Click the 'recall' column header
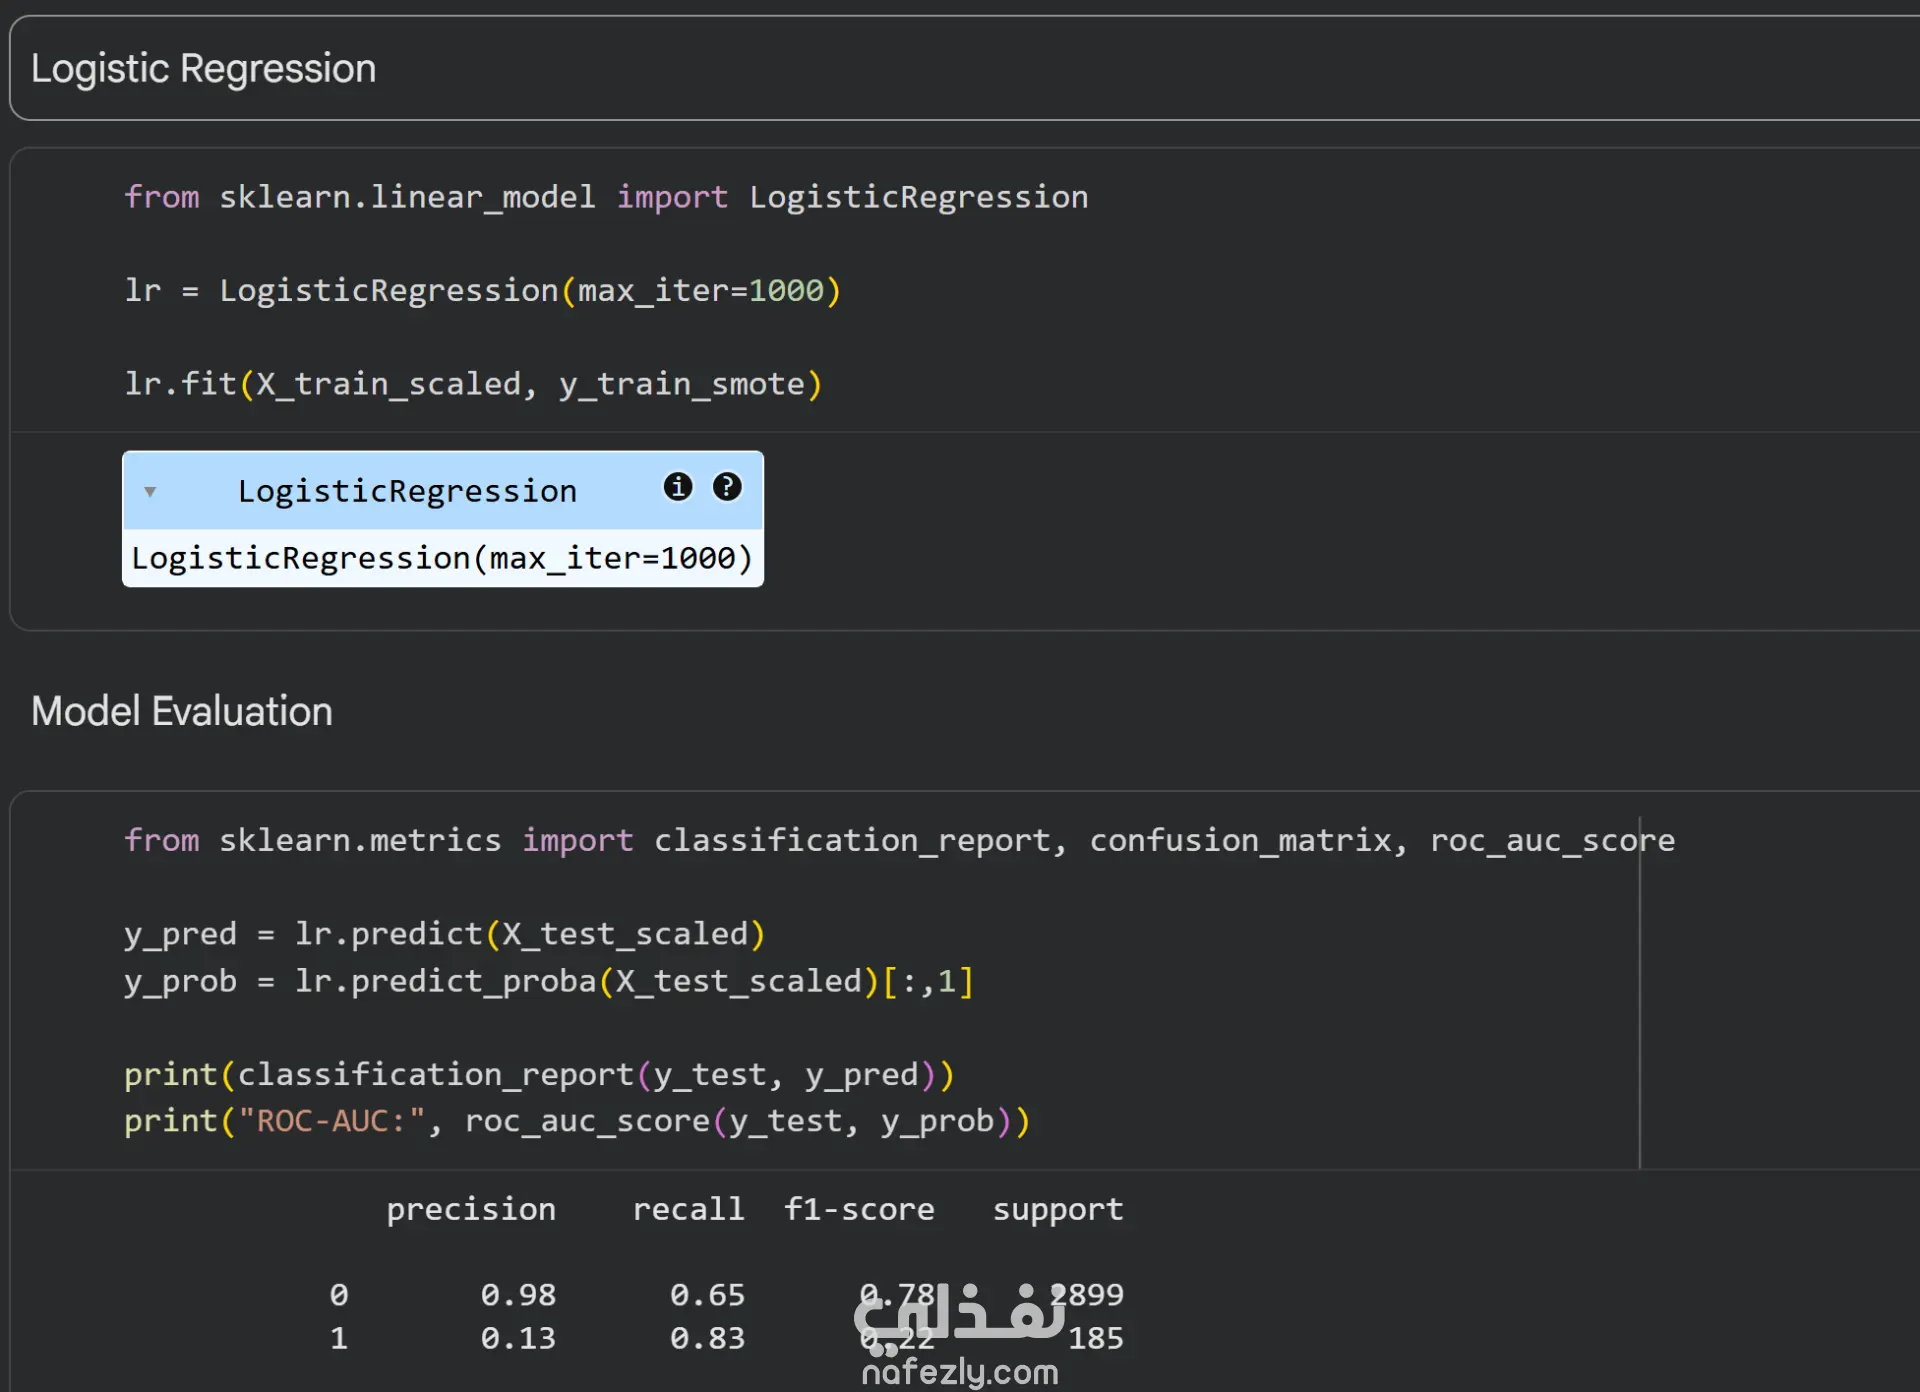Viewport: 1920px width, 1392px height. (689, 1210)
